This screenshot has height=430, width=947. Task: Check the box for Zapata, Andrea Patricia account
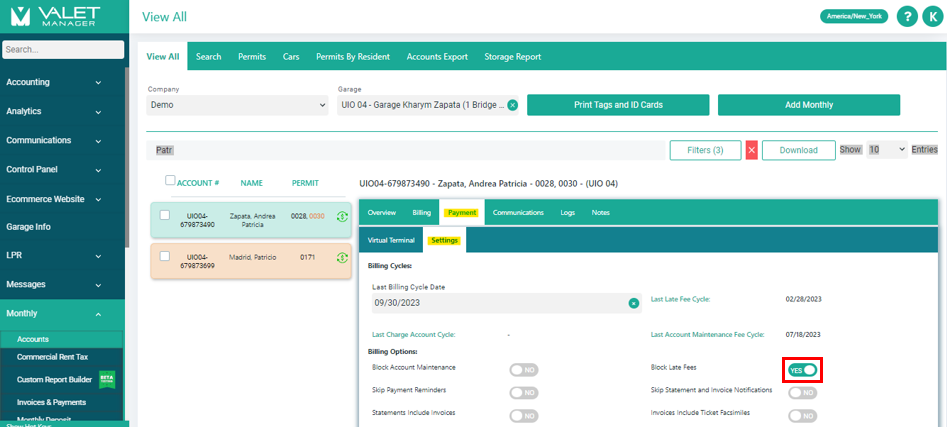click(164, 215)
